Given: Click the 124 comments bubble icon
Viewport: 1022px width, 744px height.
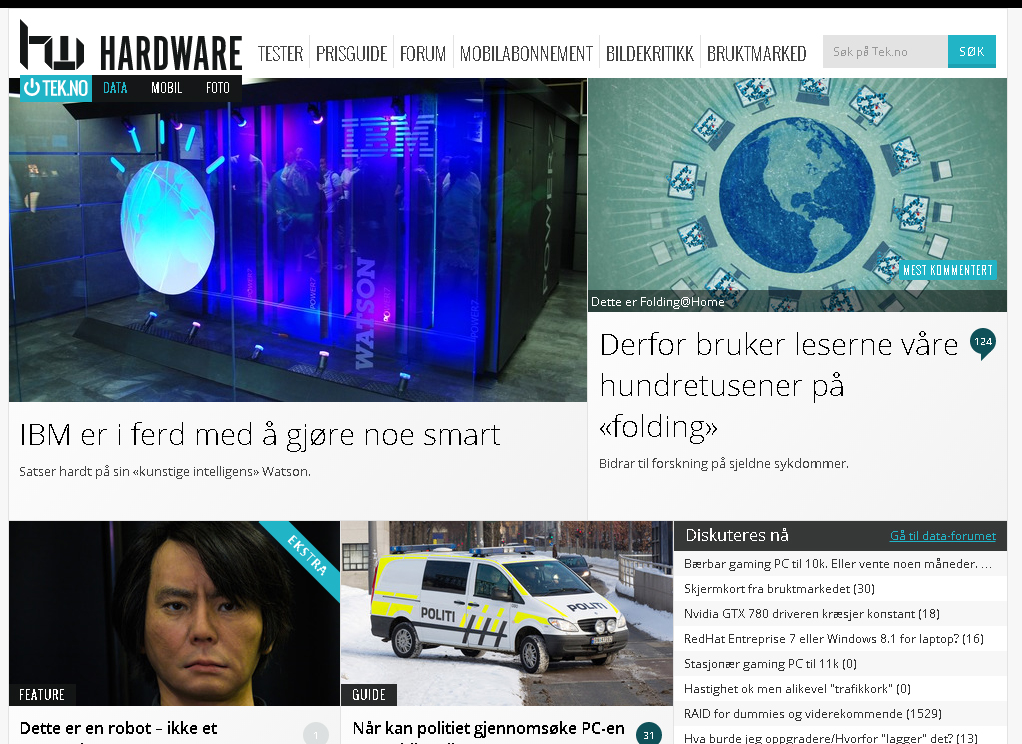Looking at the screenshot, I should pos(982,344).
